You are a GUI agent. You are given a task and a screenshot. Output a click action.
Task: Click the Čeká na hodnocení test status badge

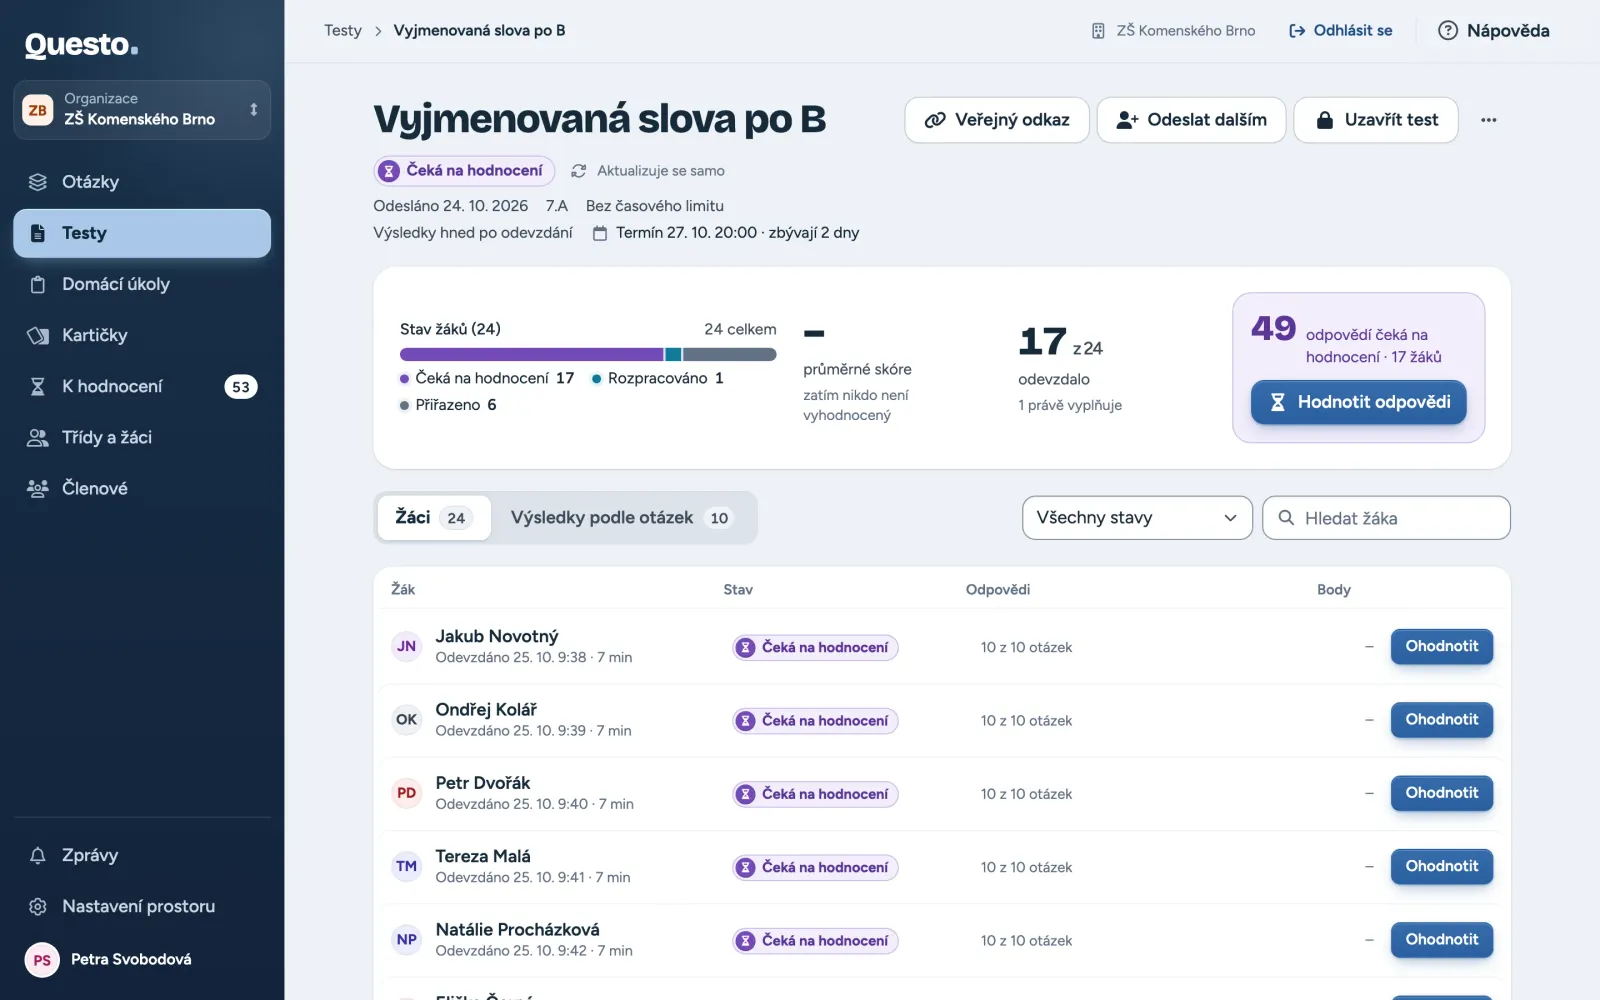pos(464,171)
